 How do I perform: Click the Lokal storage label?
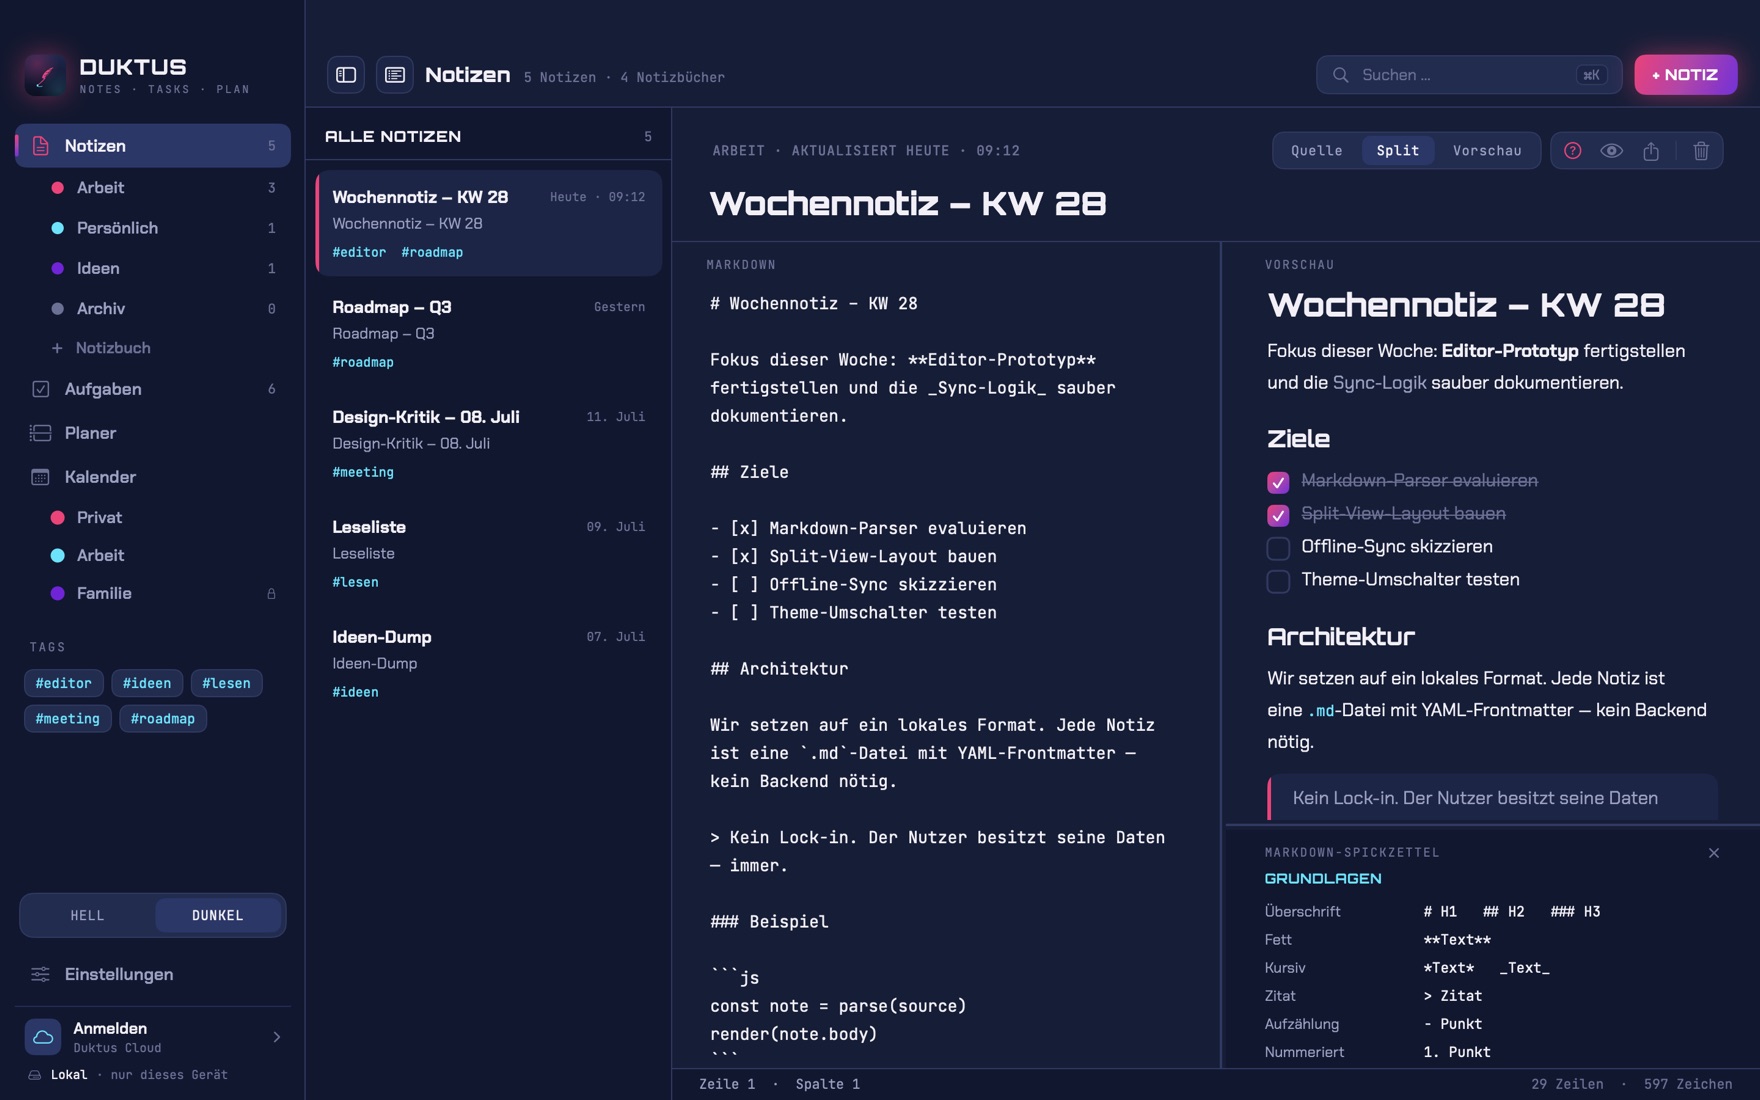[x=69, y=1075]
